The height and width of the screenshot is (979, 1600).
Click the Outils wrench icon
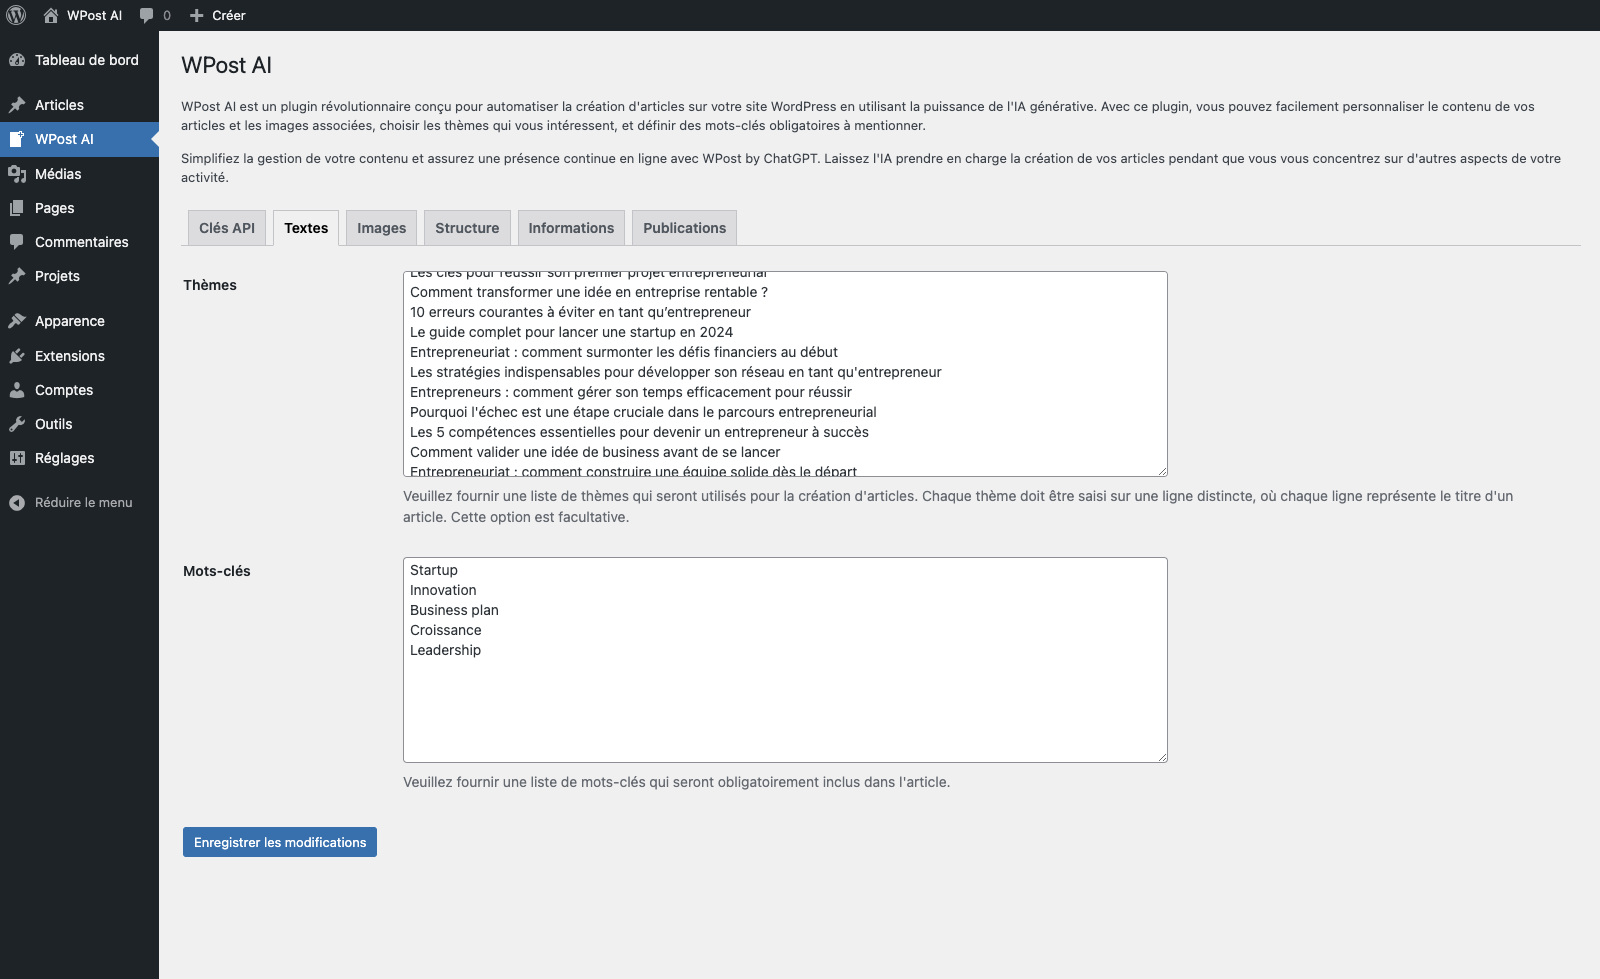pos(17,424)
